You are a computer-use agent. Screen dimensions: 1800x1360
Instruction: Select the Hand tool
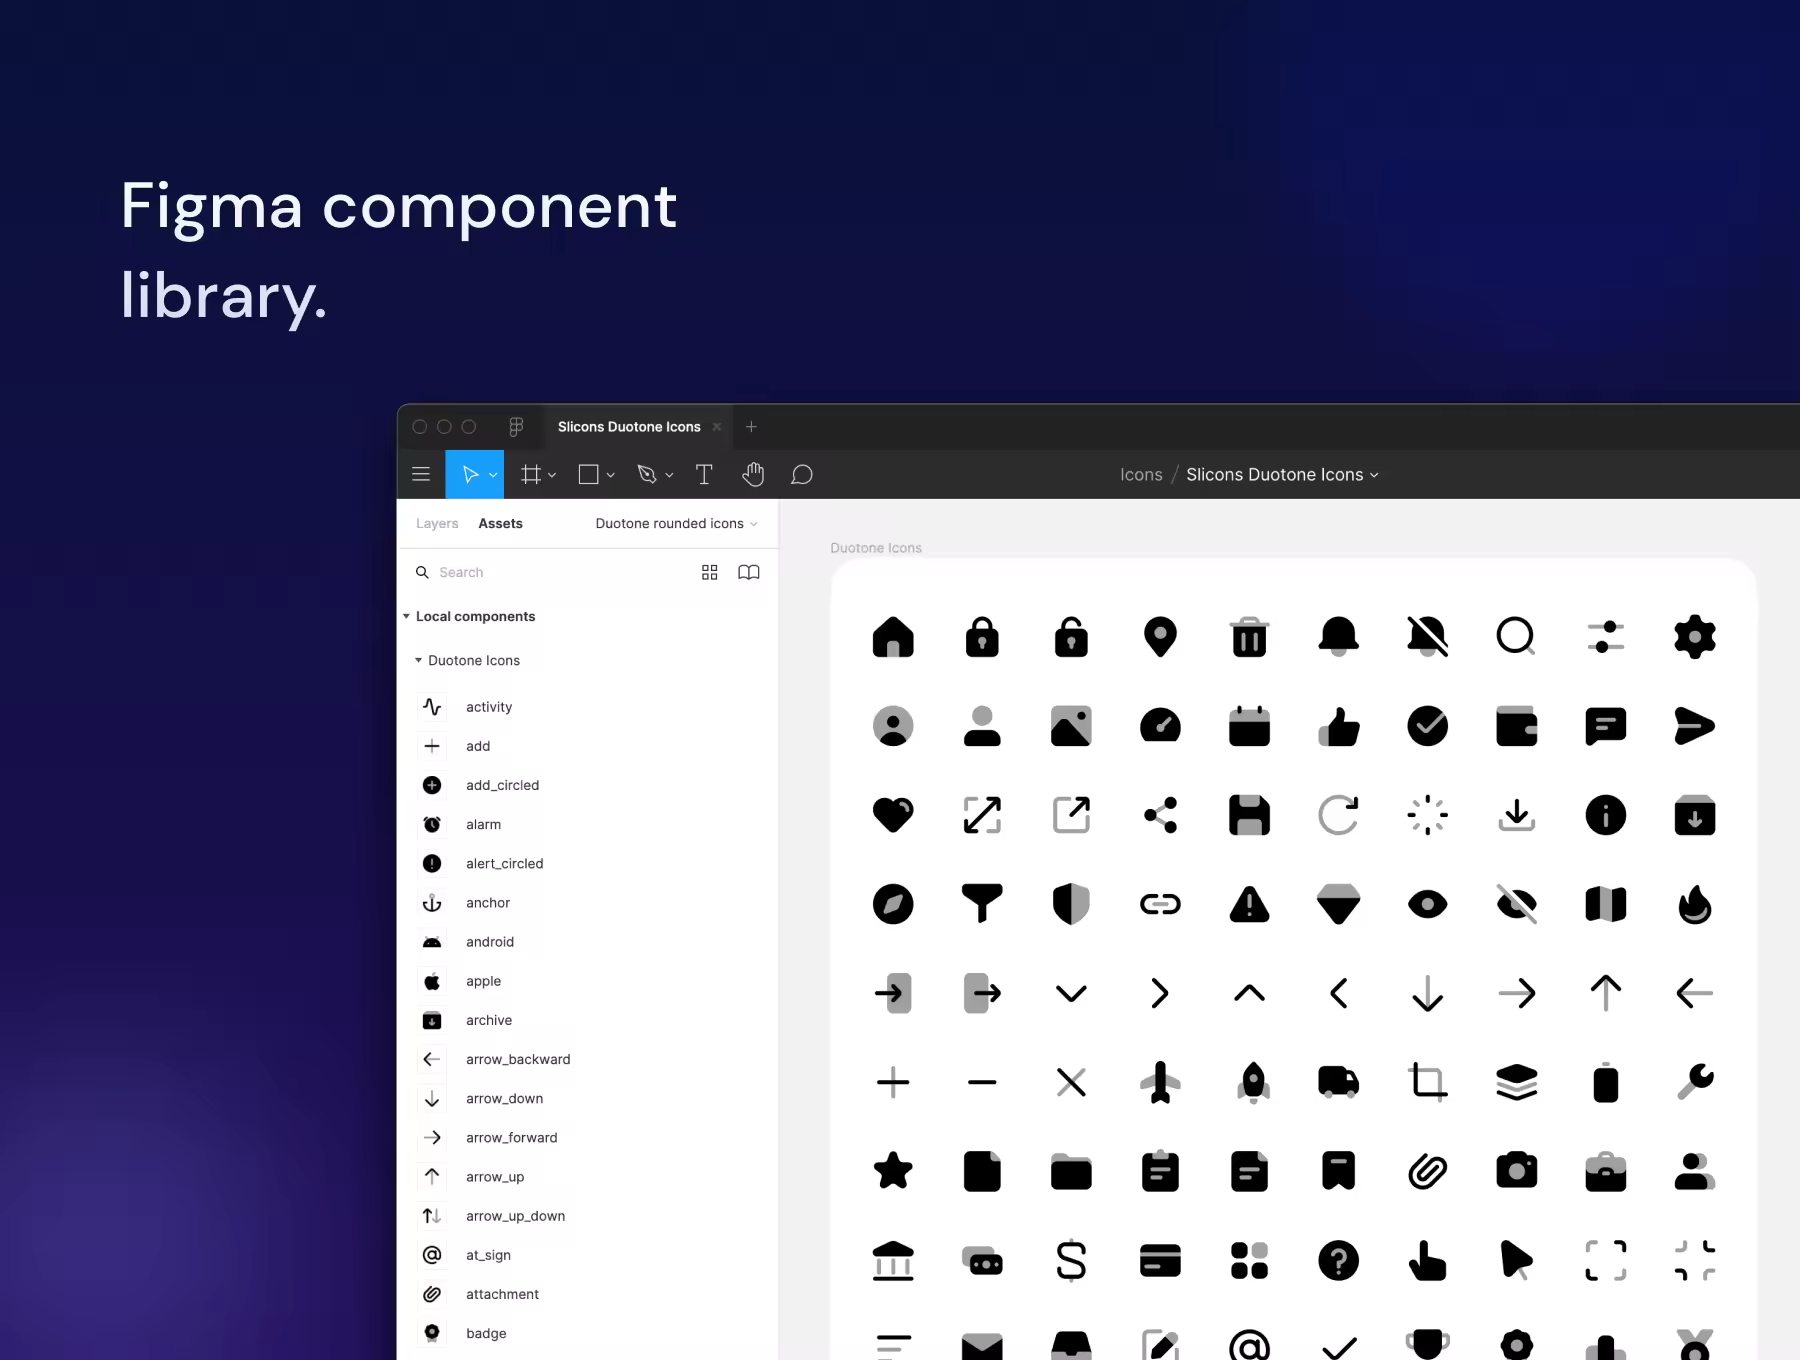[753, 474]
